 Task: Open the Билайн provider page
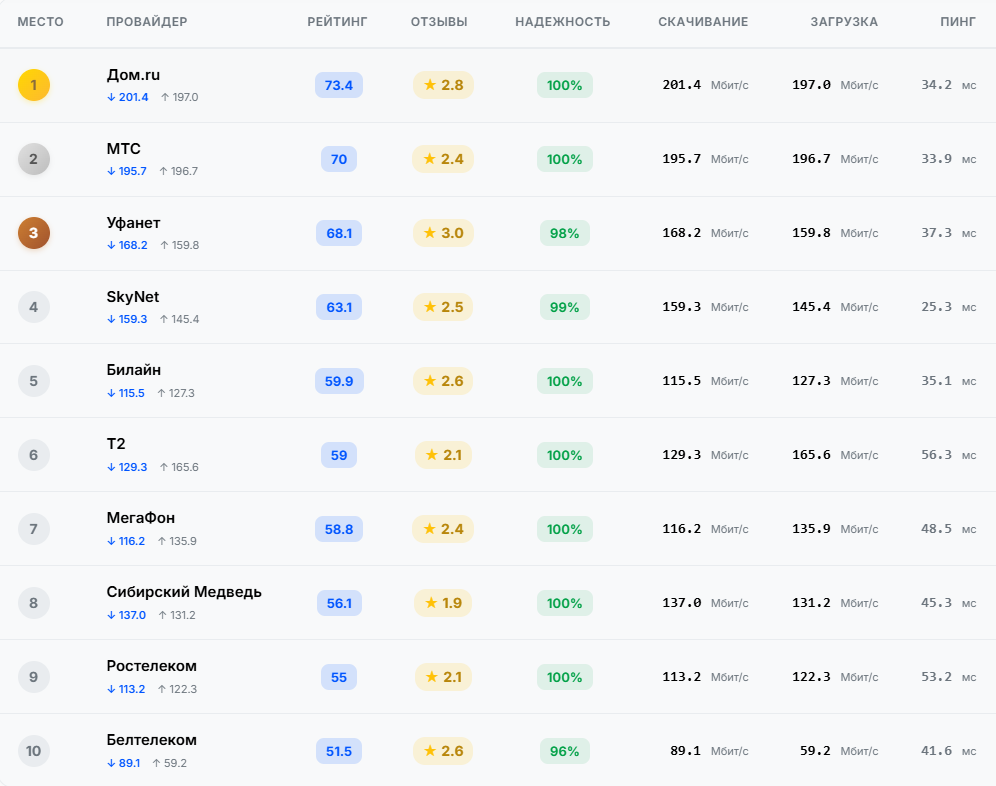click(133, 370)
